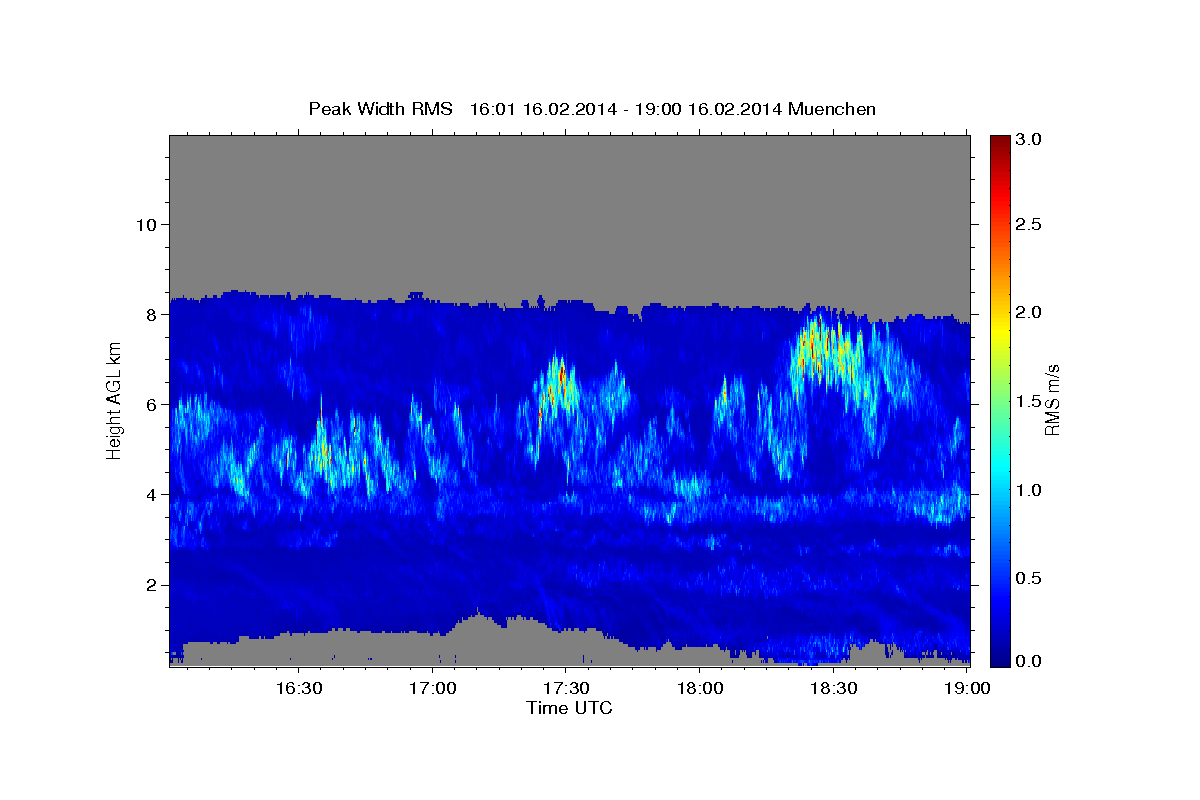Click the height tick label 8
This screenshot has height=800, width=1200.
(x=150, y=314)
